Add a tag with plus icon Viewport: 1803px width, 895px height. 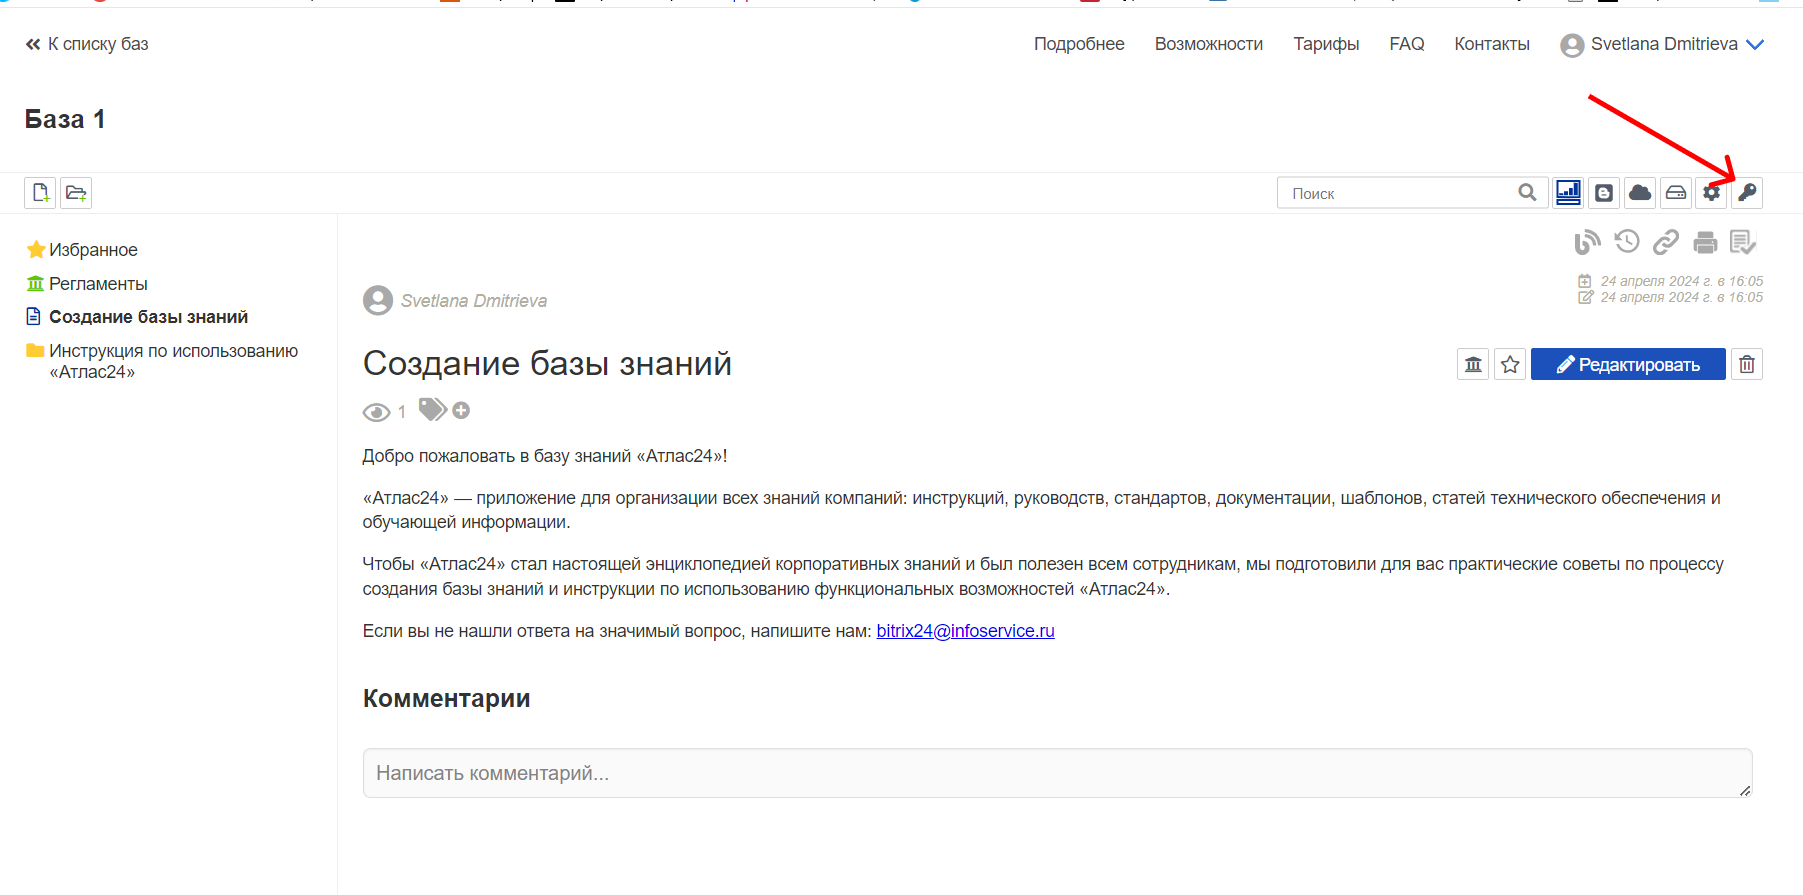pos(461,410)
